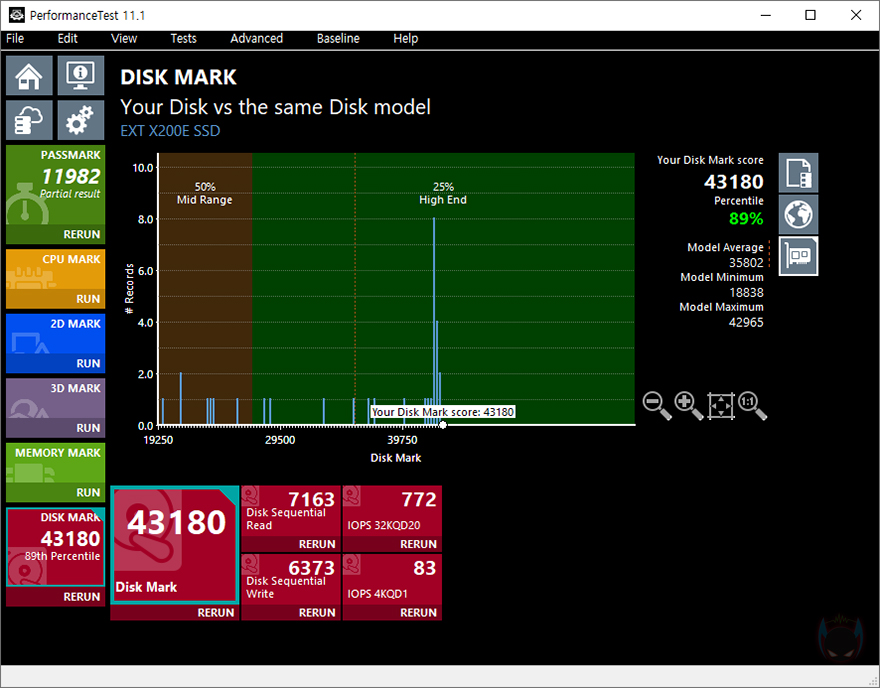Open the settings gears icon
Screen dimensions: 880x688
[x=81, y=120]
